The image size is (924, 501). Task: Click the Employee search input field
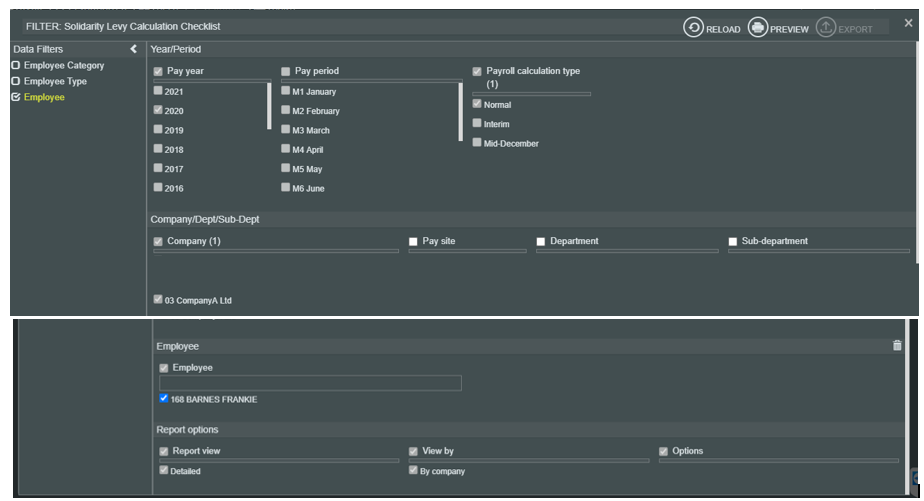pyautogui.click(x=310, y=383)
